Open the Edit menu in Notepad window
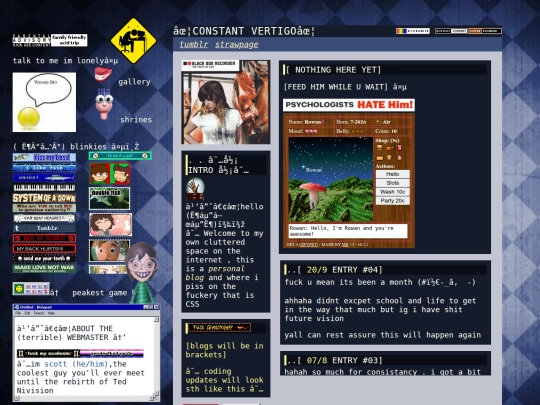540x405 pixels. 27,313
